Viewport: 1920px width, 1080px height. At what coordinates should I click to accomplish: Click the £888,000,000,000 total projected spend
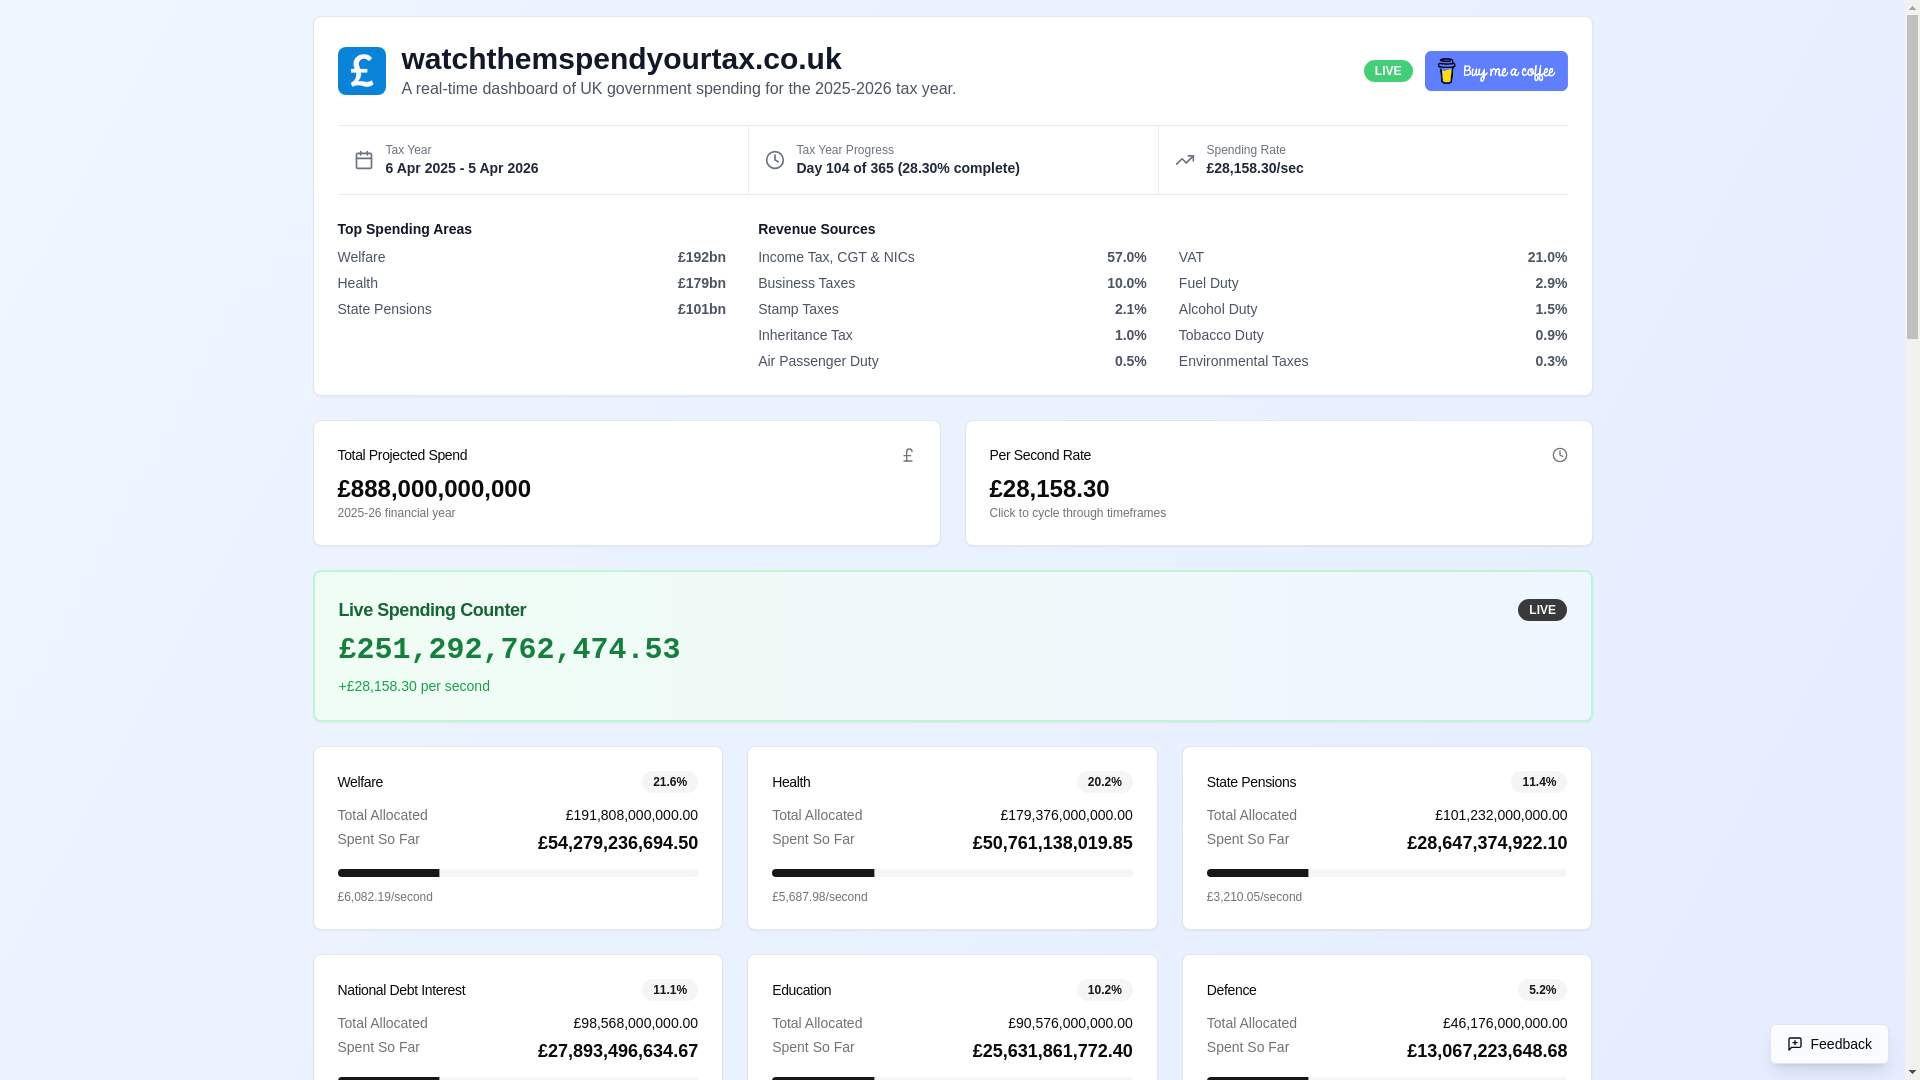[433, 489]
